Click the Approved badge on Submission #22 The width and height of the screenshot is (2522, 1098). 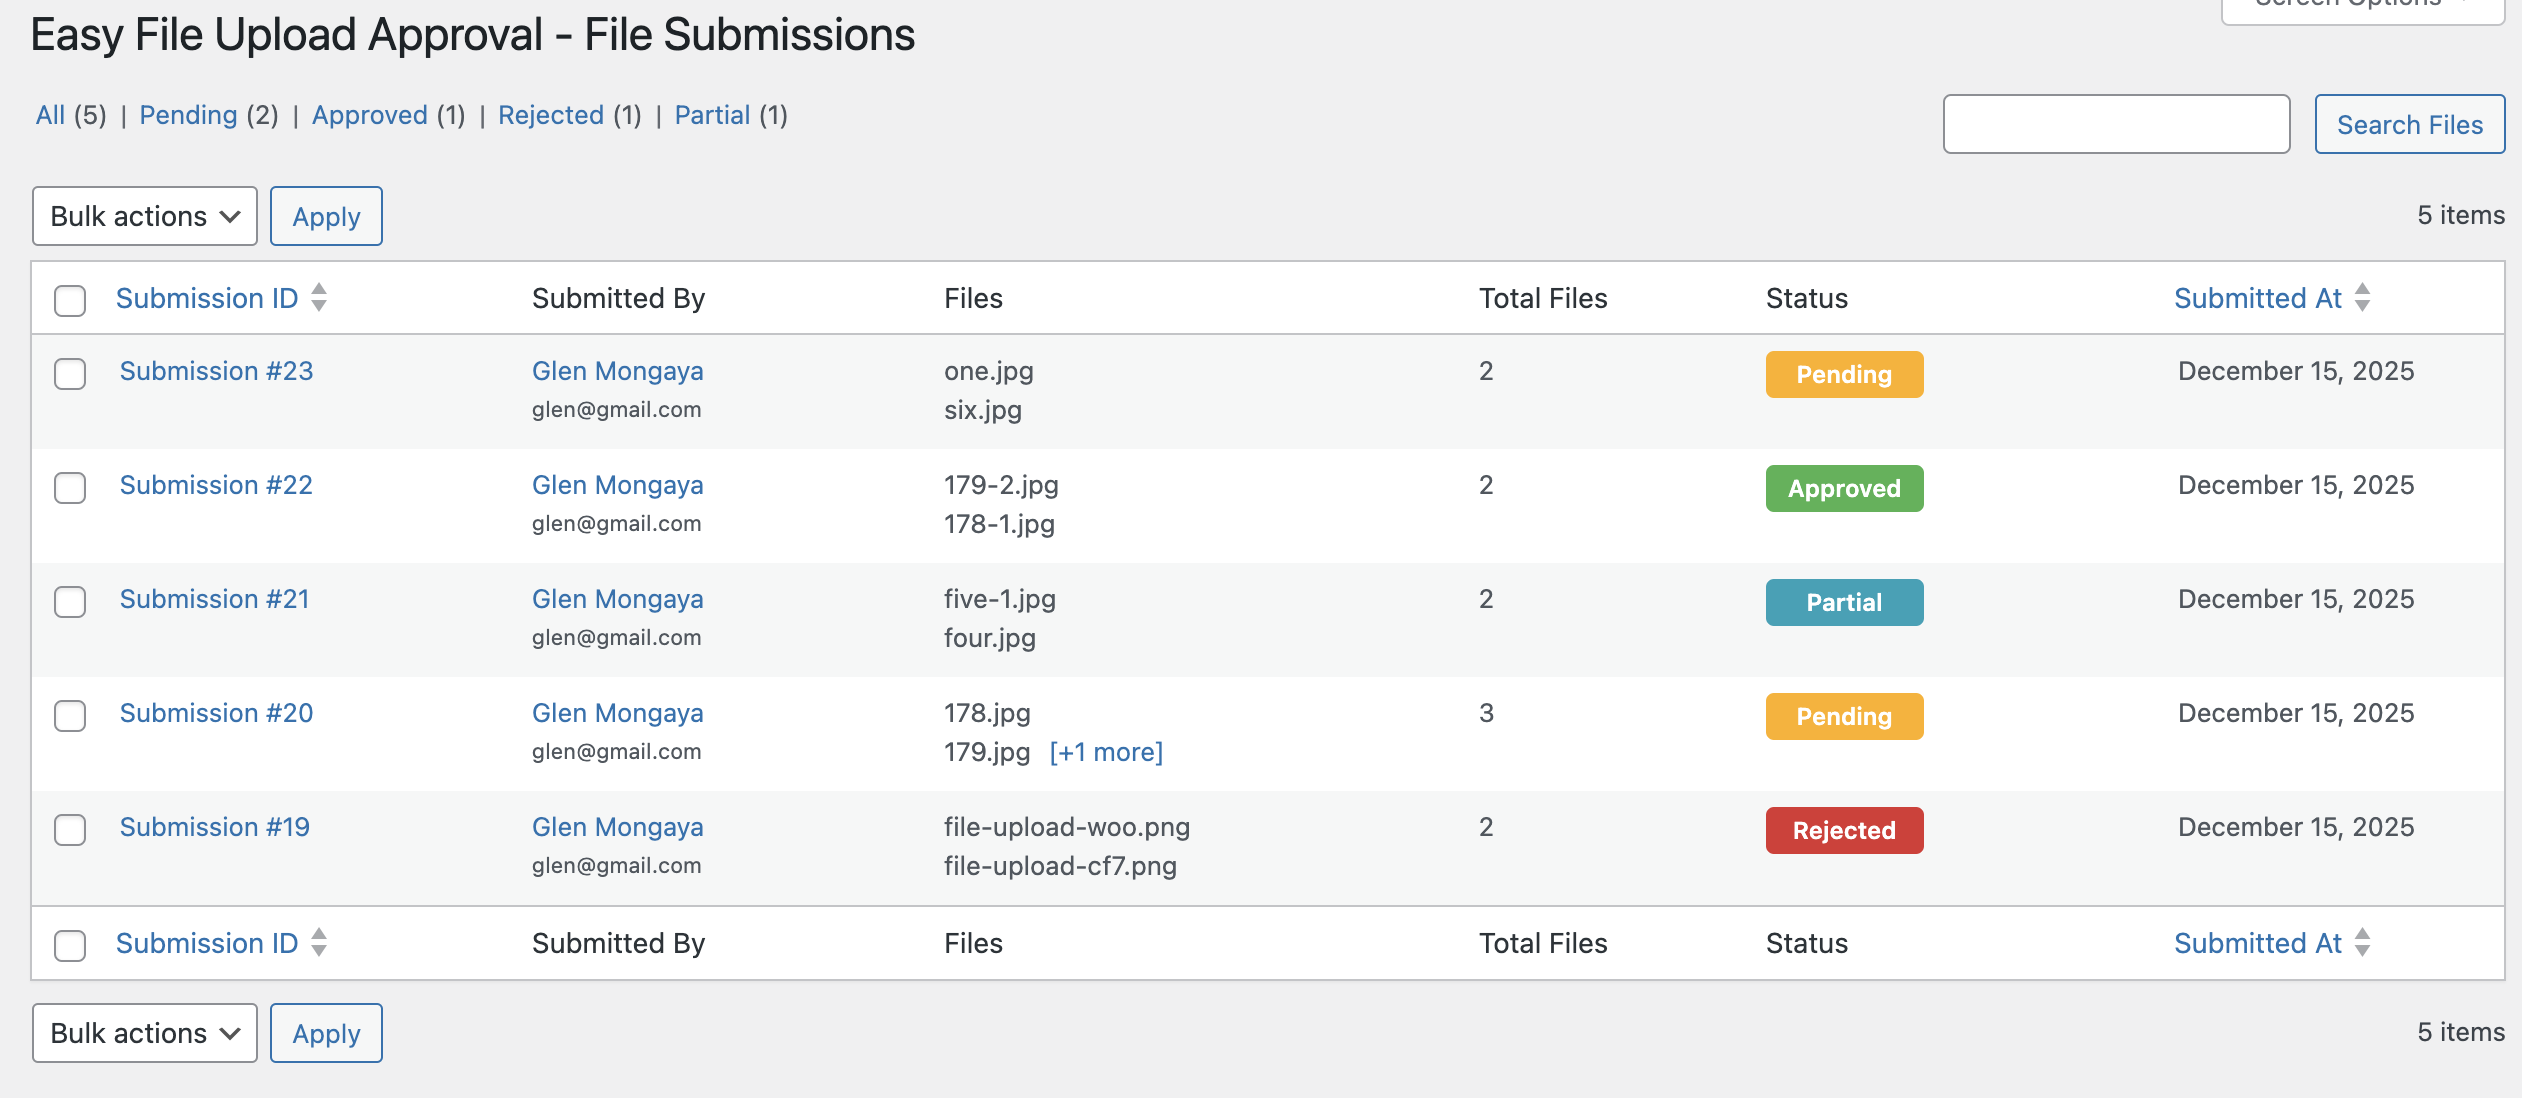pos(1843,489)
